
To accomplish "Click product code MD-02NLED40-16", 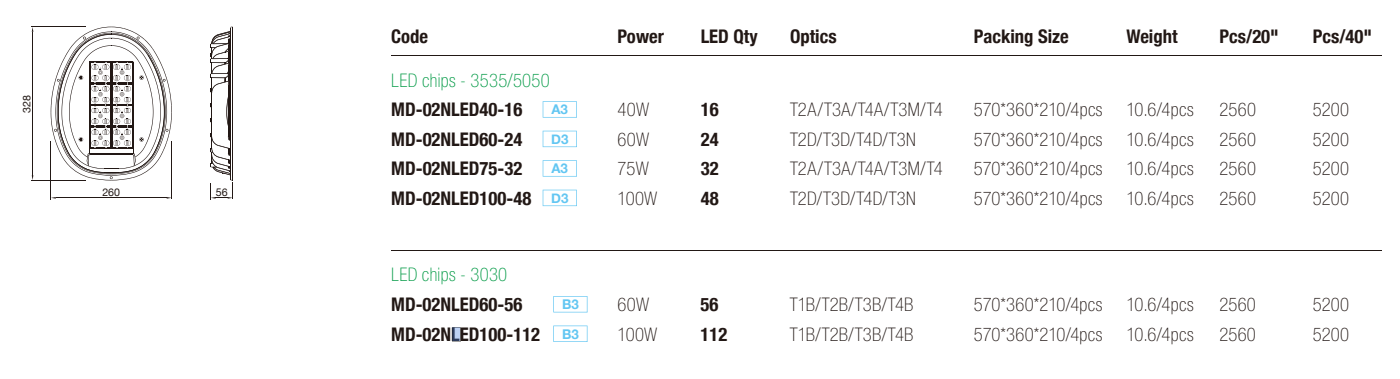I will click(x=457, y=110).
